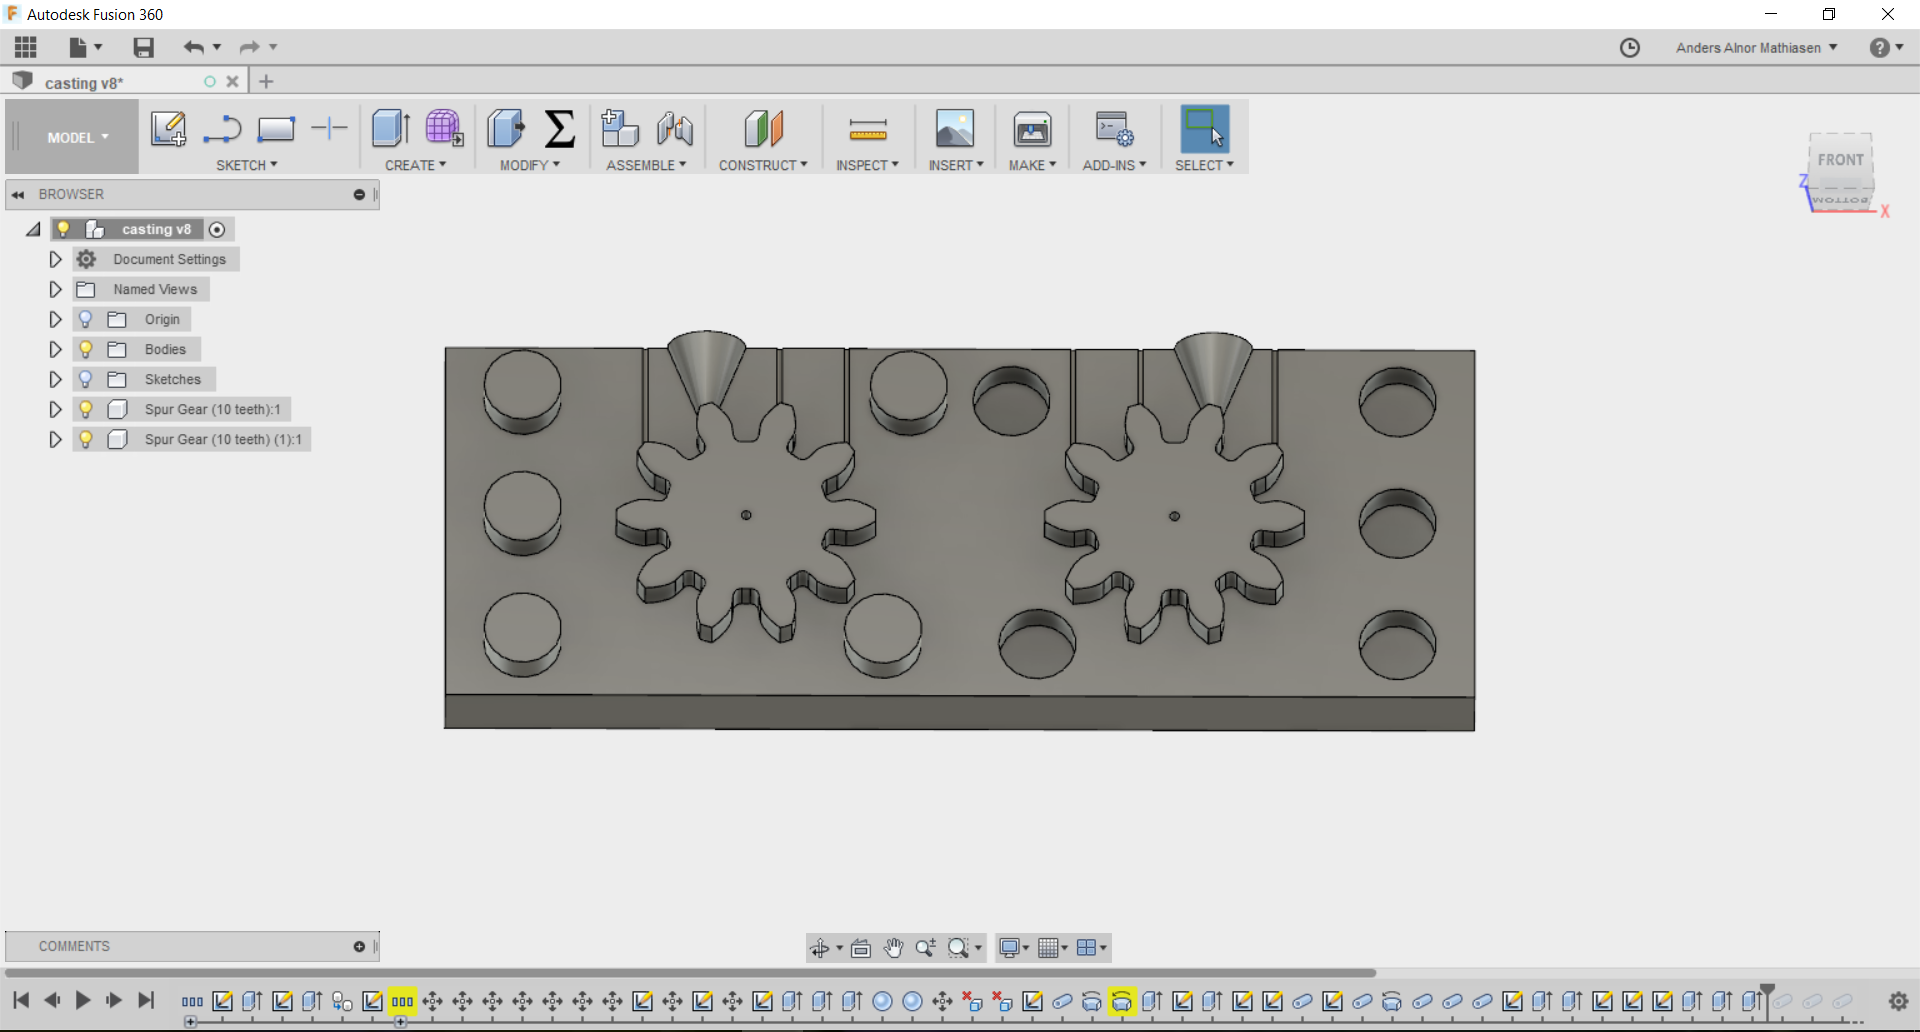Click the Scripts and Add-Ins icon

pyautogui.click(x=1114, y=129)
